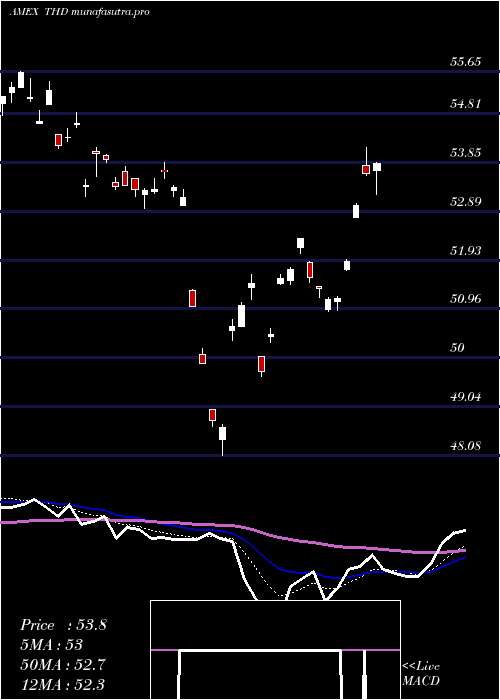Select the 50.96 price level label
This screenshot has height=700, width=500.
tap(465, 299)
